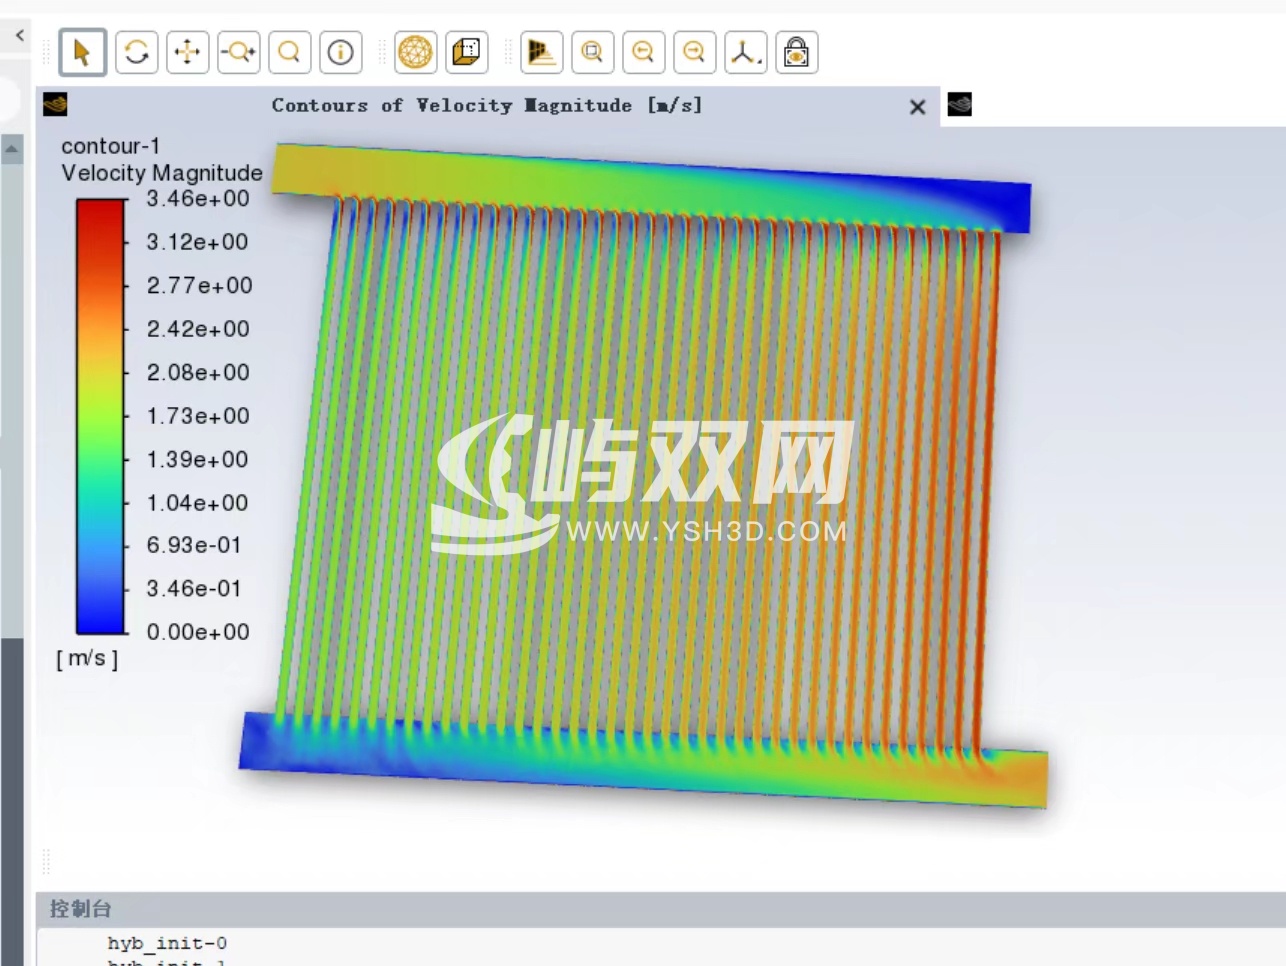Click the Velocity Magnitude legend label

[x=162, y=173]
